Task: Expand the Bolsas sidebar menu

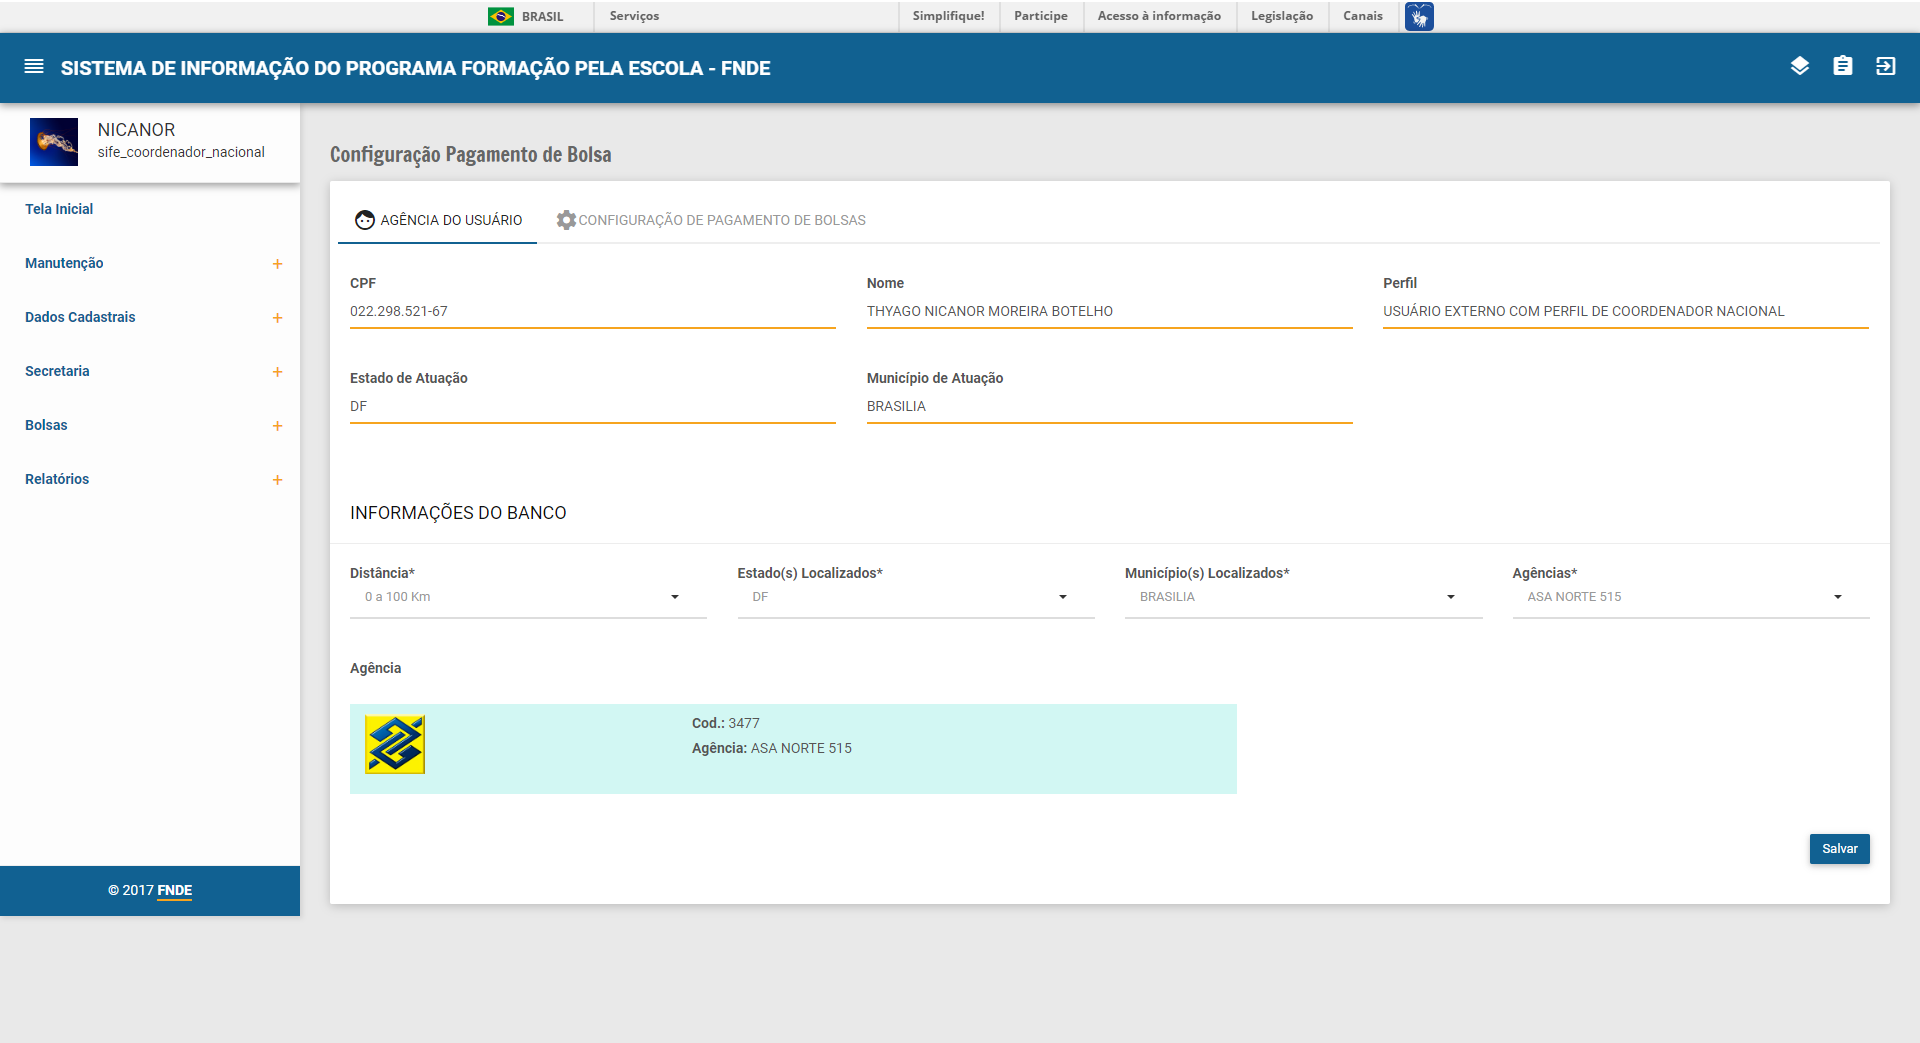Action: point(277,426)
